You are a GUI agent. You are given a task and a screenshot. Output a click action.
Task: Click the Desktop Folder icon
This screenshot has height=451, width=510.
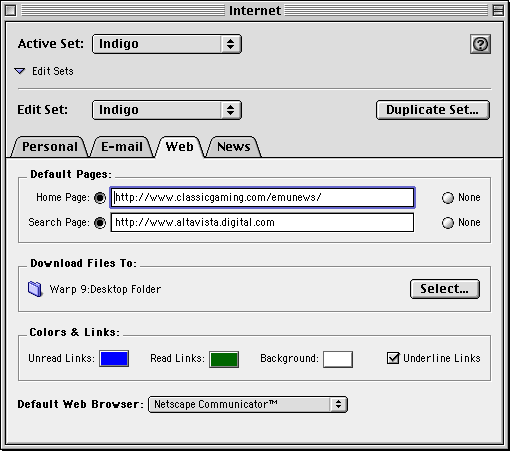click(35, 289)
